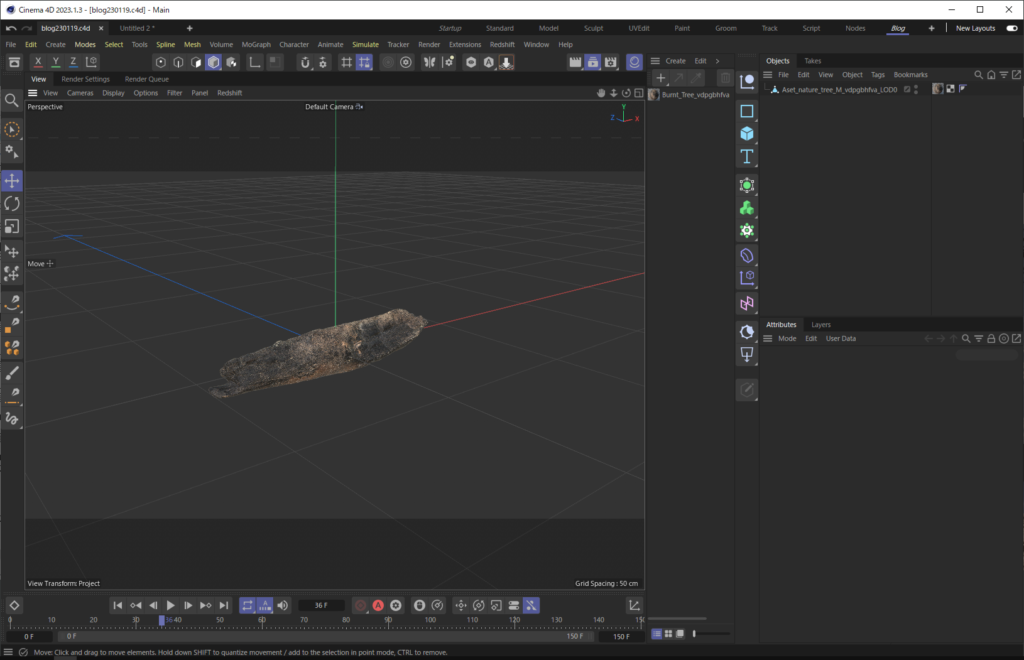Image resolution: width=1024 pixels, height=660 pixels.
Task: Toggle autokeying with the red record button
Action: coord(378,605)
